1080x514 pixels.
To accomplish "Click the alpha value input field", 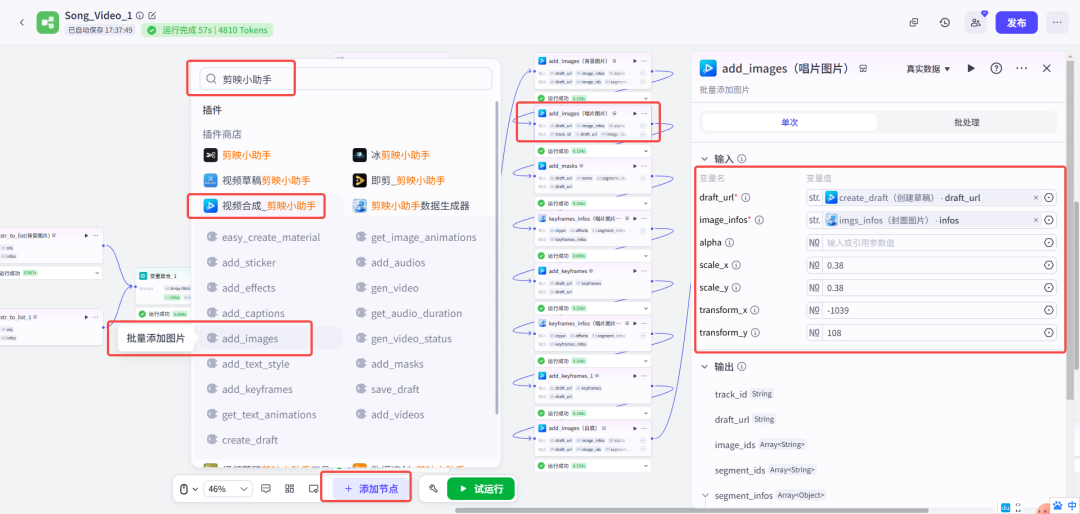I will (x=932, y=243).
